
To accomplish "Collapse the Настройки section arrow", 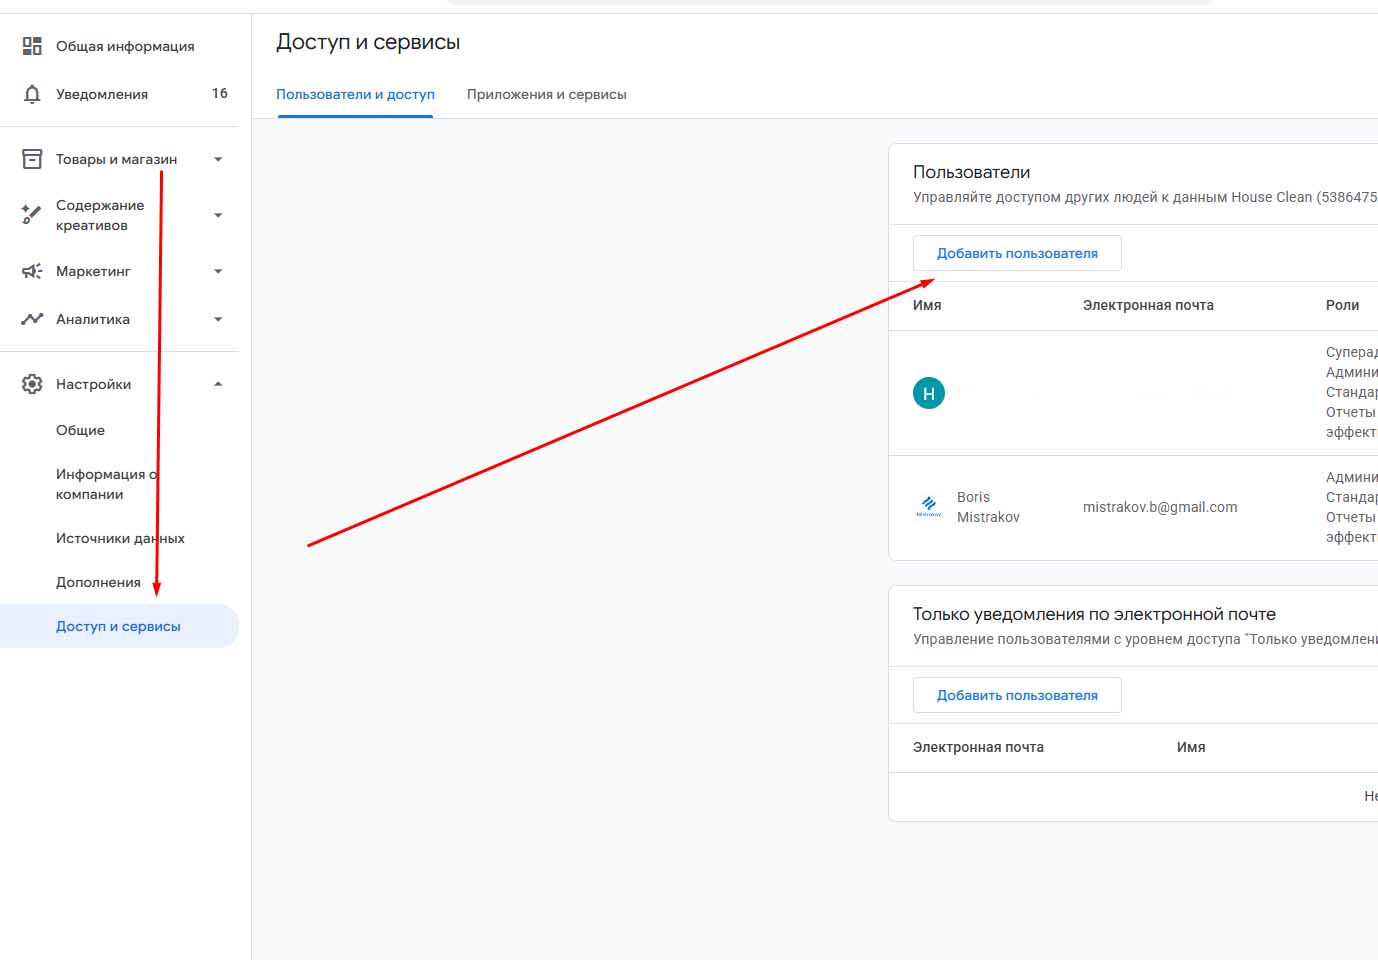I will pyautogui.click(x=218, y=384).
